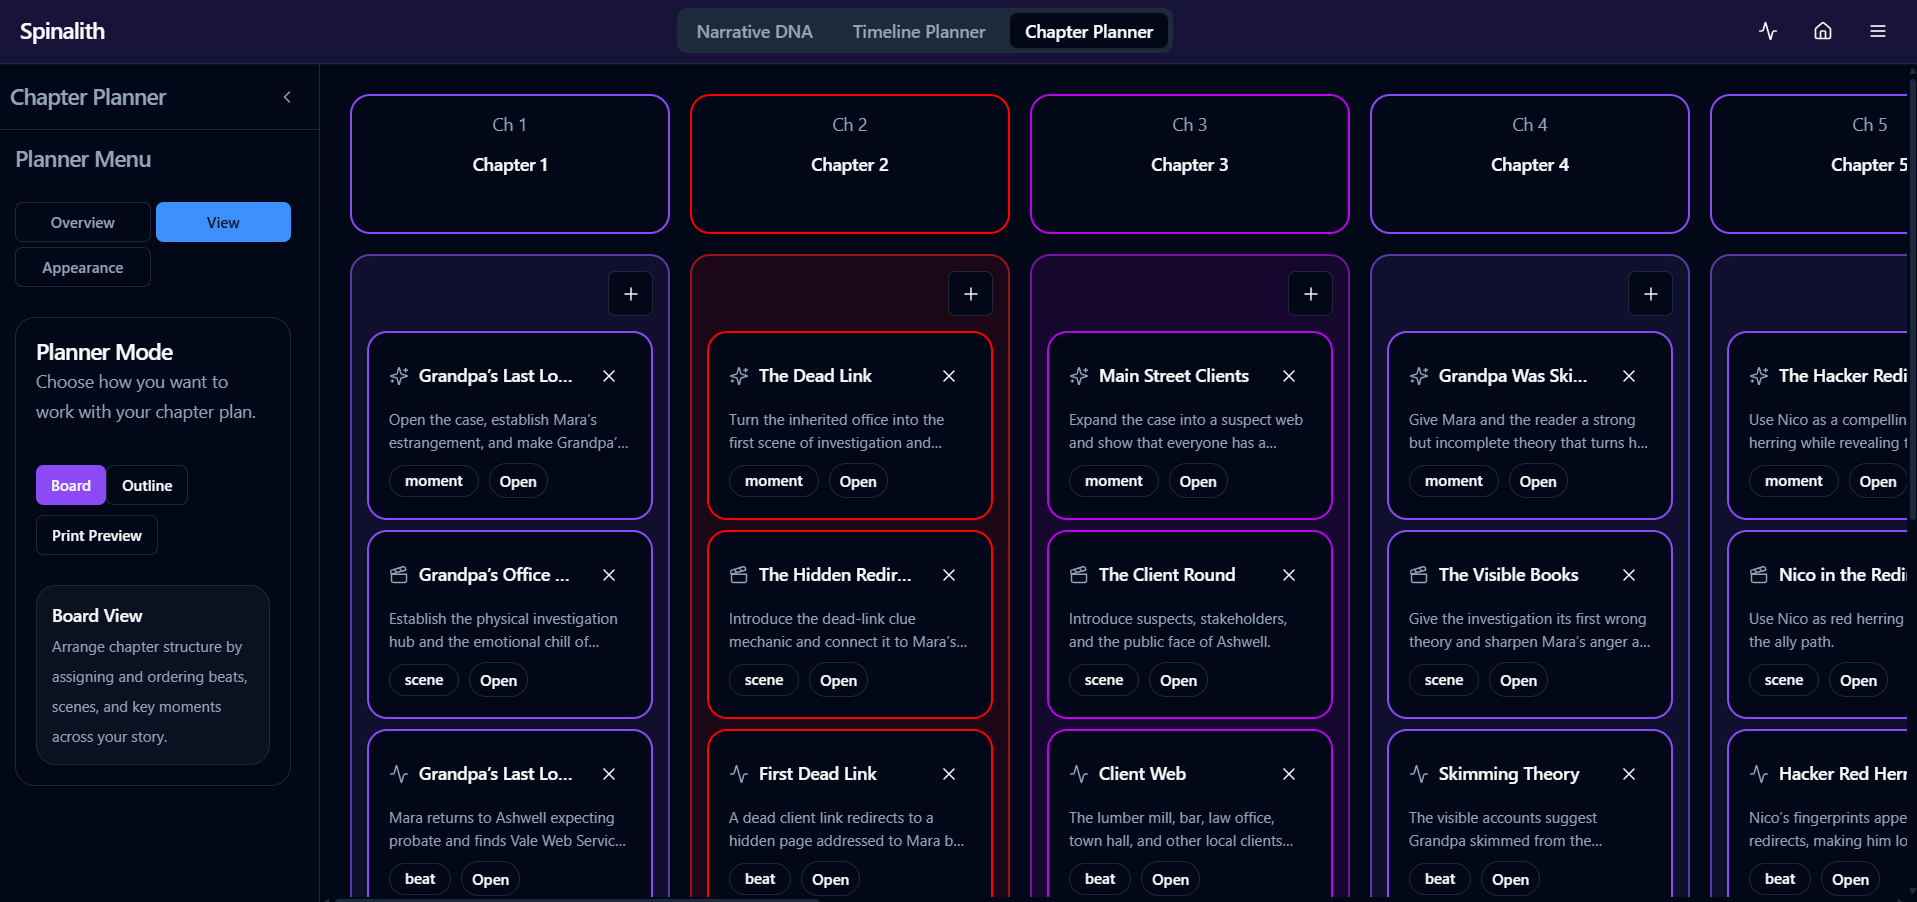This screenshot has height=902, width=1917.
Task: Remove The Dead Link moment card
Action: (949, 376)
